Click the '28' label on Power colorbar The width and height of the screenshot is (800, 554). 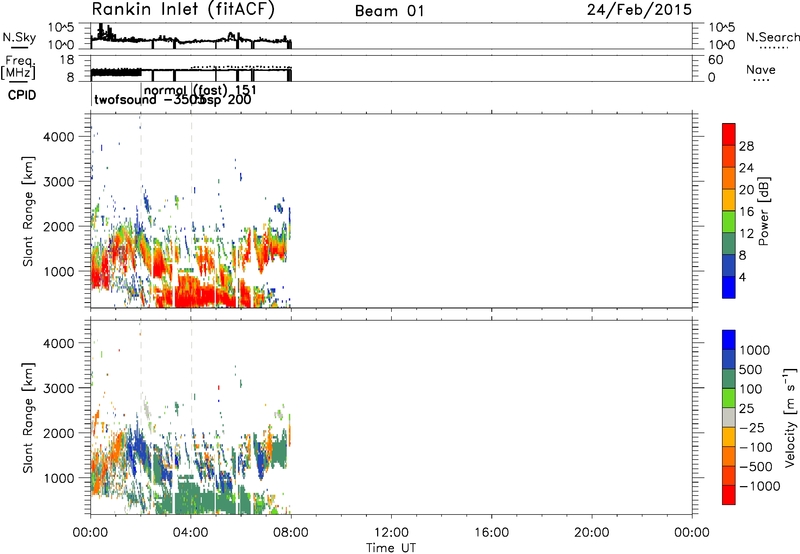pyautogui.click(x=746, y=146)
